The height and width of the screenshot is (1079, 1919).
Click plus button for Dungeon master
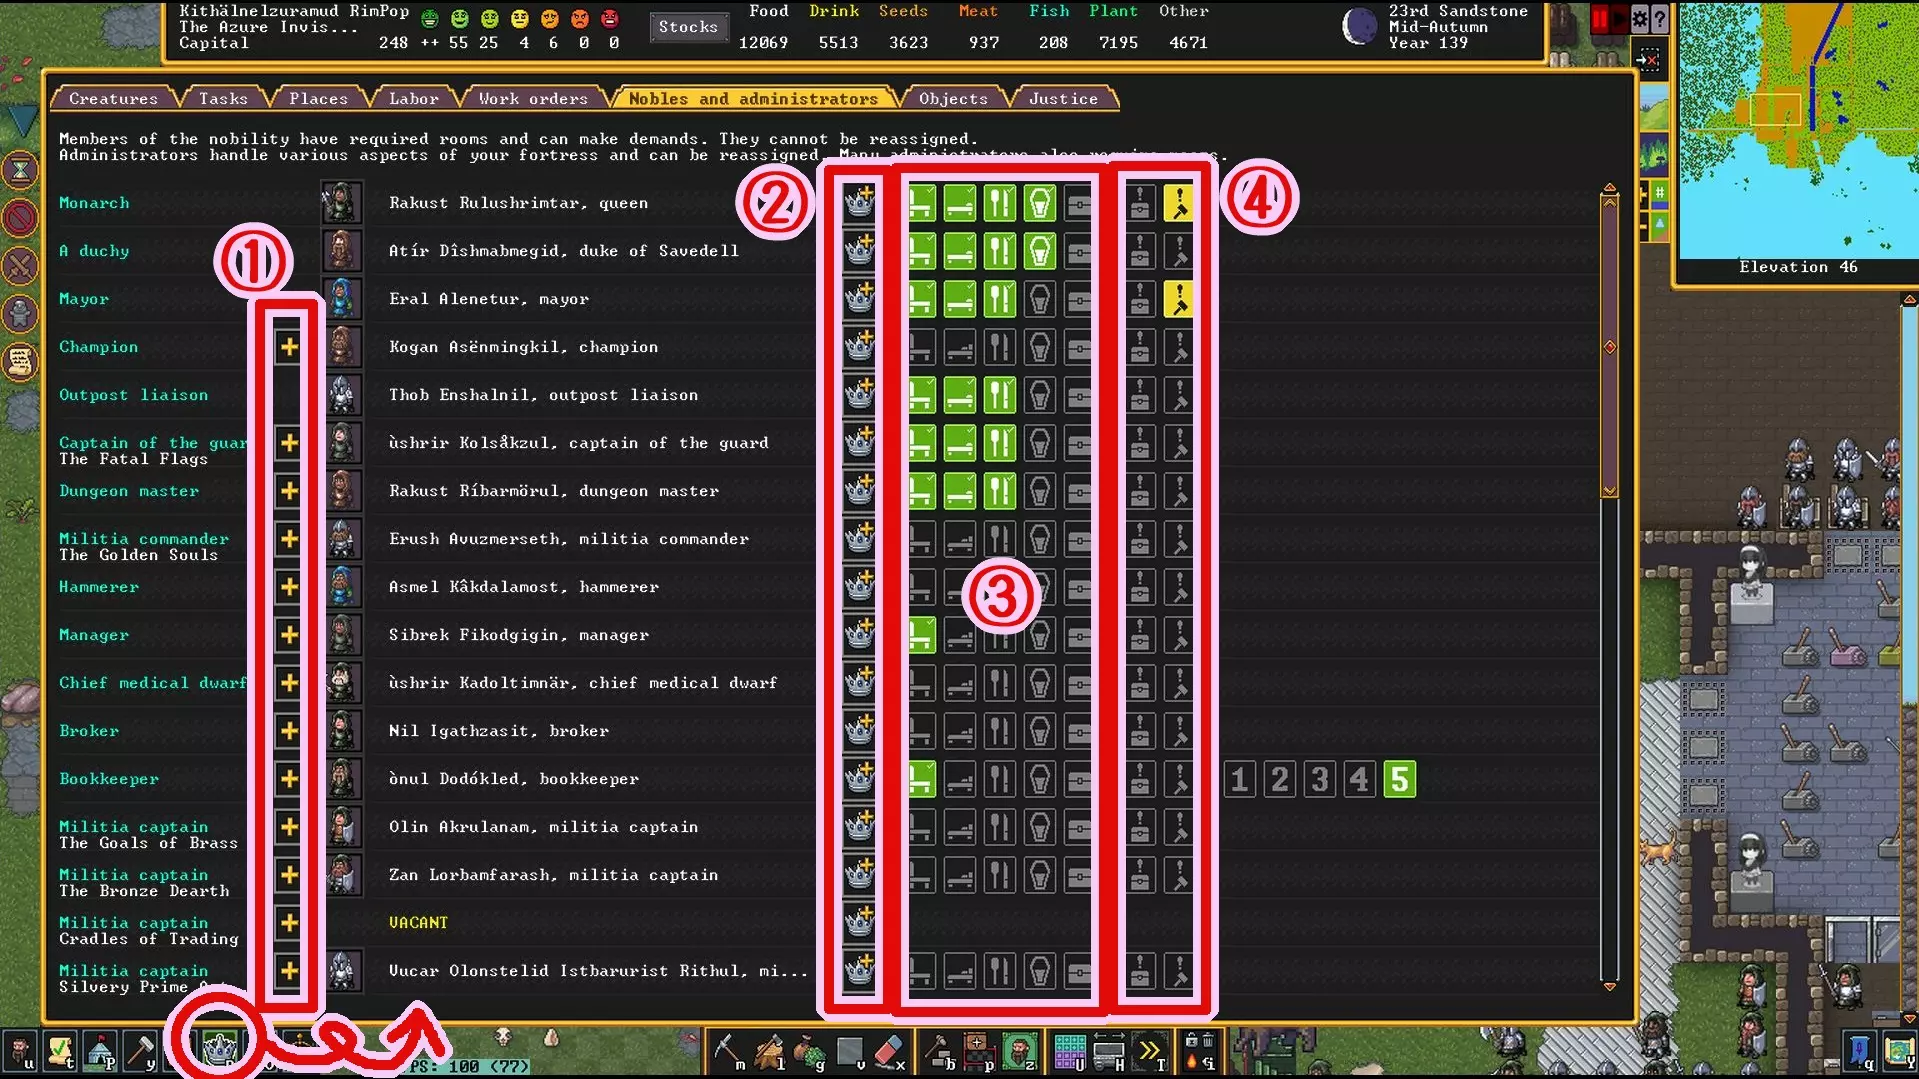click(289, 491)
